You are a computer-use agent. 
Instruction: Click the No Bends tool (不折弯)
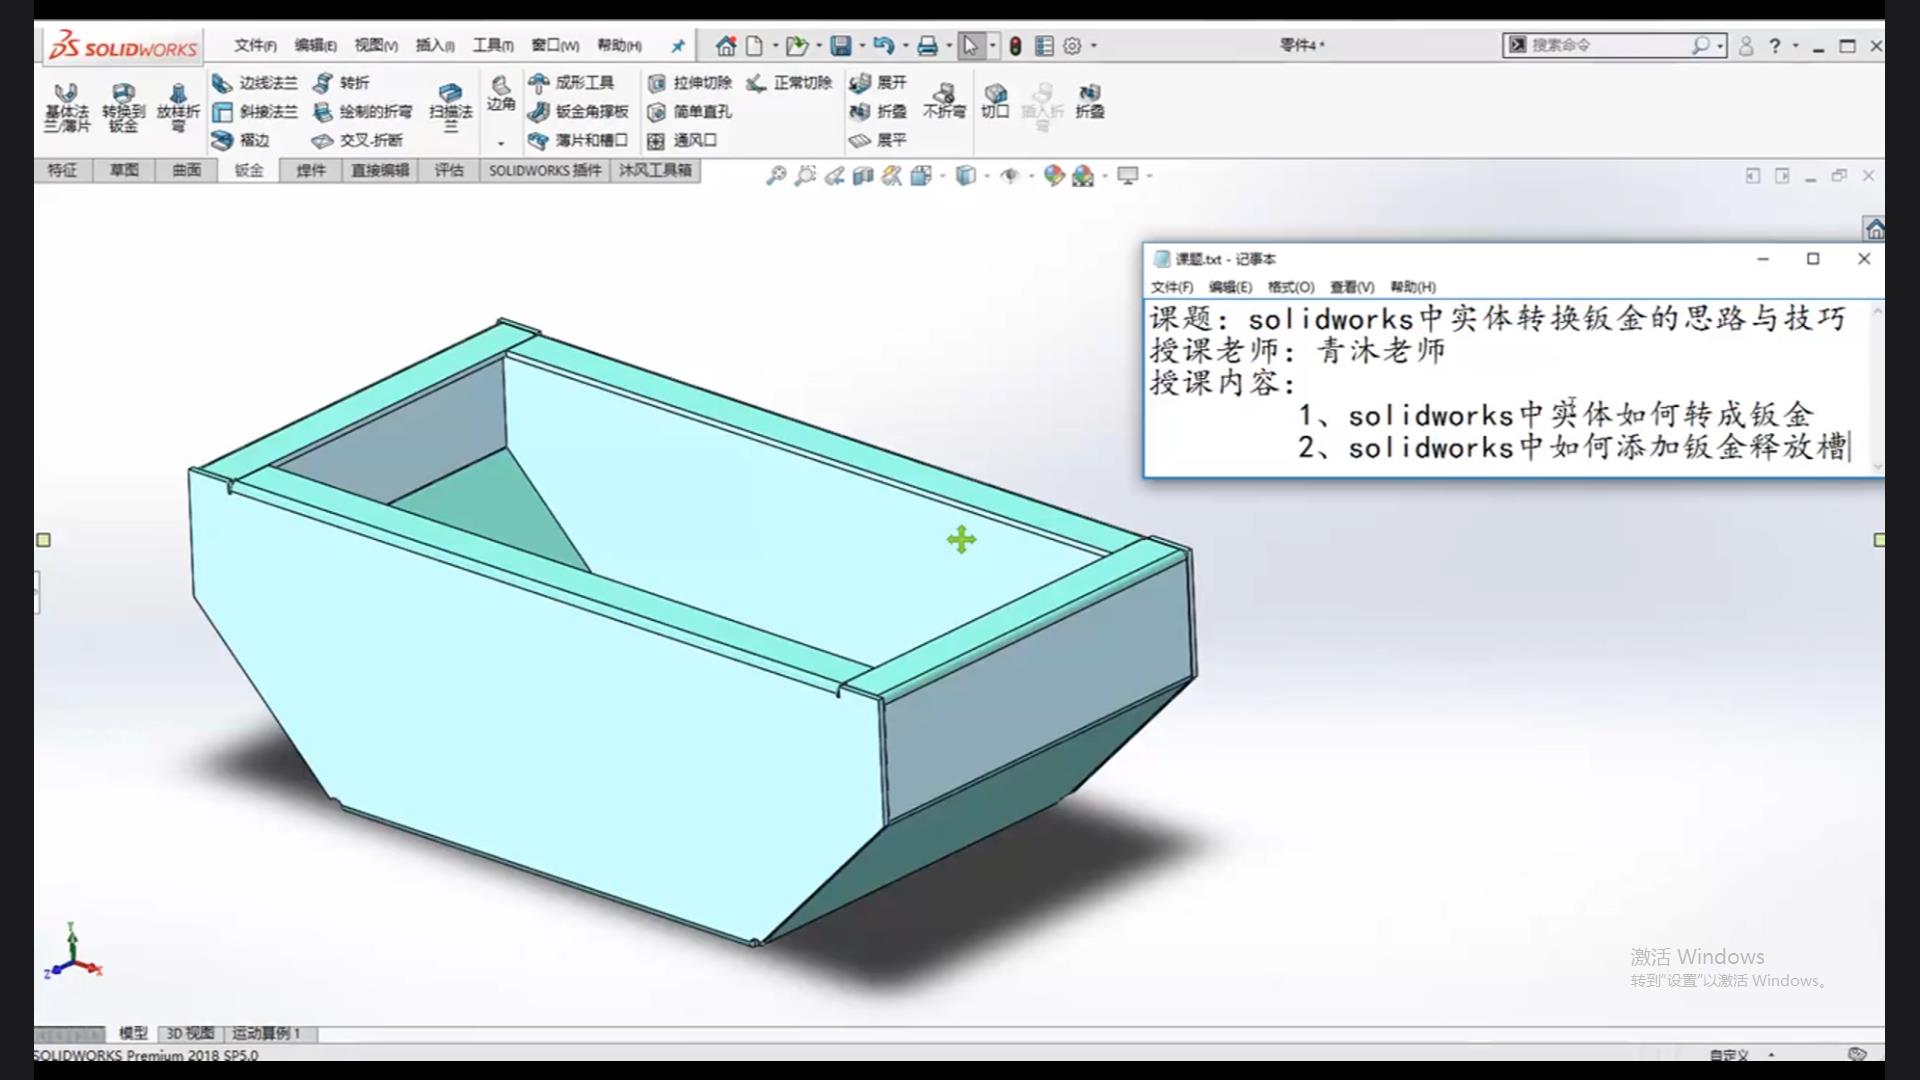click(x=944, y=102)
